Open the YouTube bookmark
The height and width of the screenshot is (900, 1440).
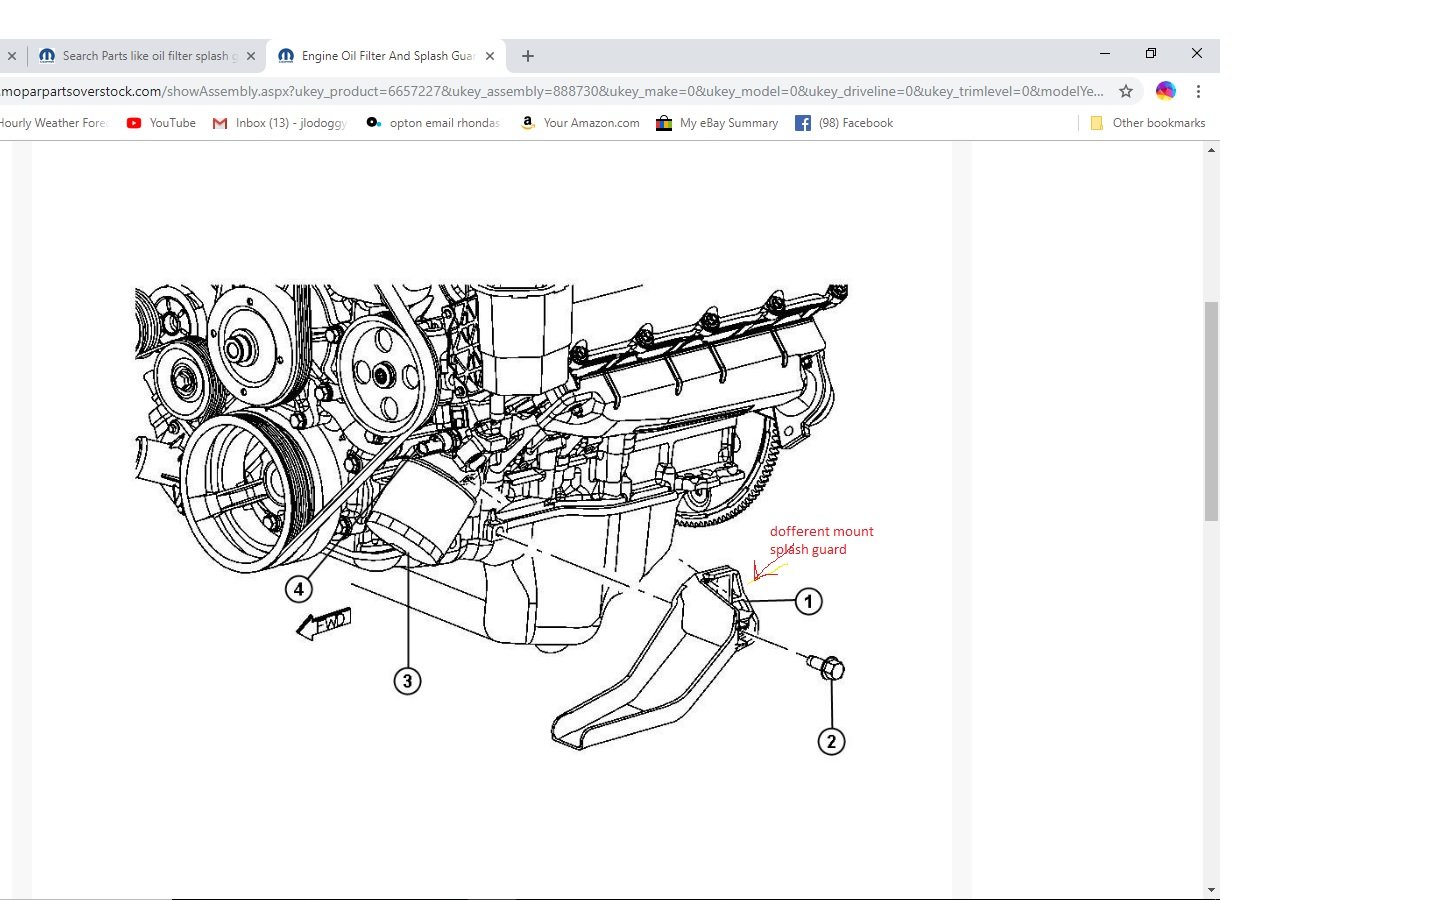(161, 123)
